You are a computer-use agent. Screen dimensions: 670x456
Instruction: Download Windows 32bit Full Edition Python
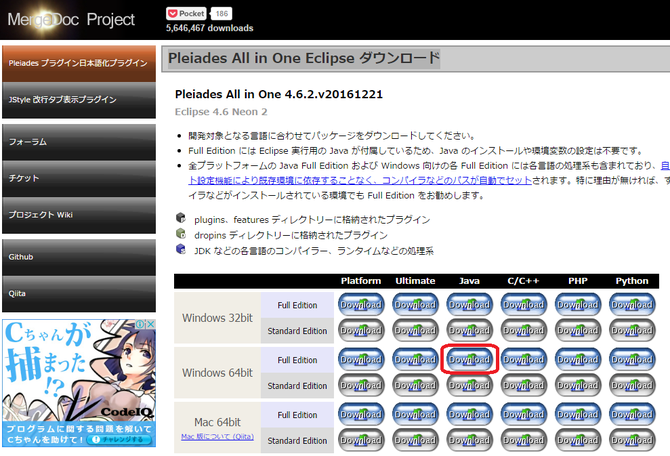pyautogui.click(x=632, y=305)
